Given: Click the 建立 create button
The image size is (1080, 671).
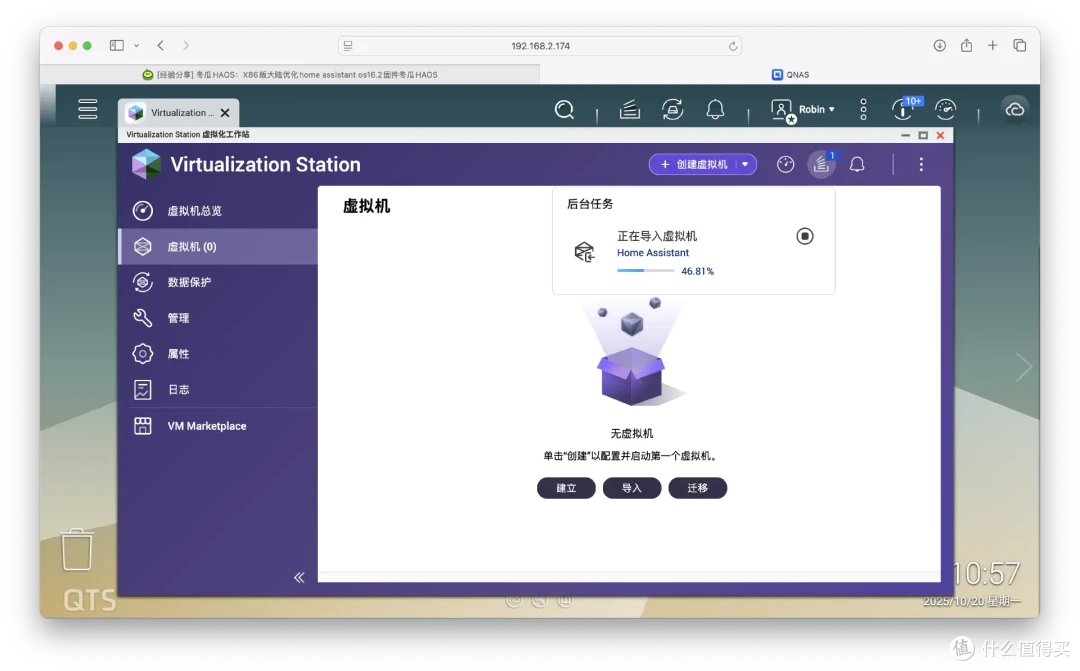Looking at the screenshot, I should pyautogui.click(x=566, y=488).
